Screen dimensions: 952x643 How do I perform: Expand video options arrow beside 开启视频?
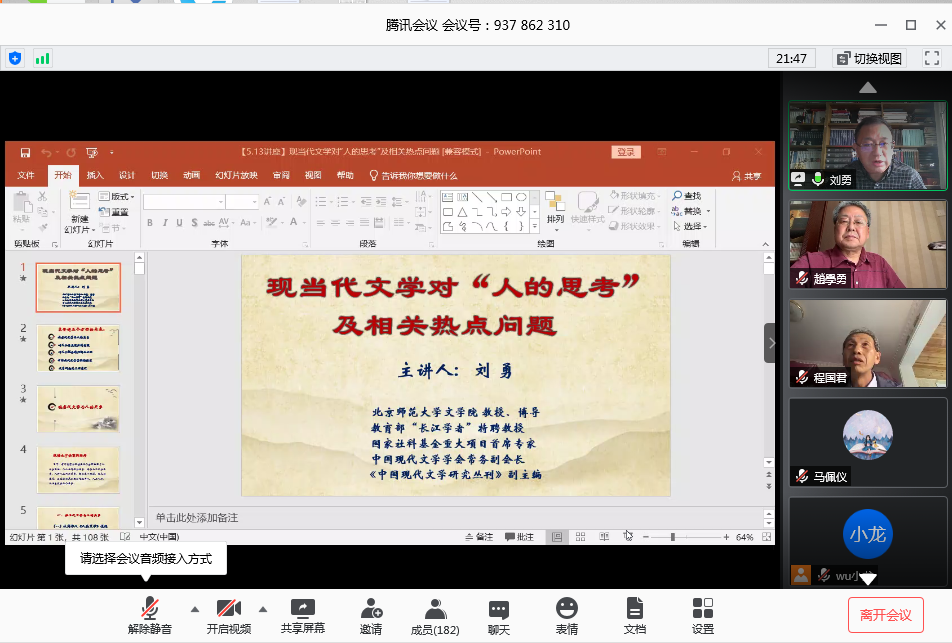click(263, 608)
